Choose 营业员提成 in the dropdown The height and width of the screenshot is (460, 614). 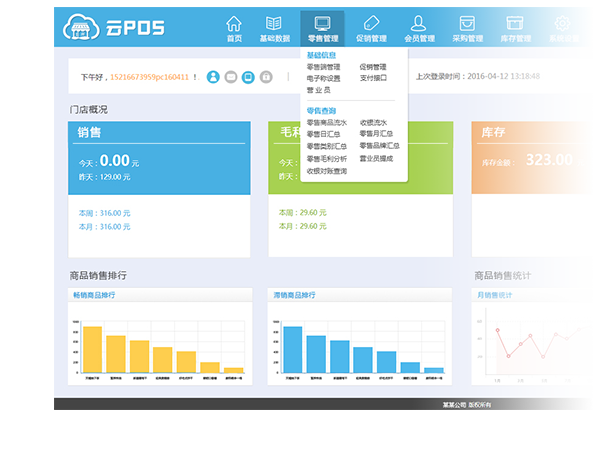(376, 158)
